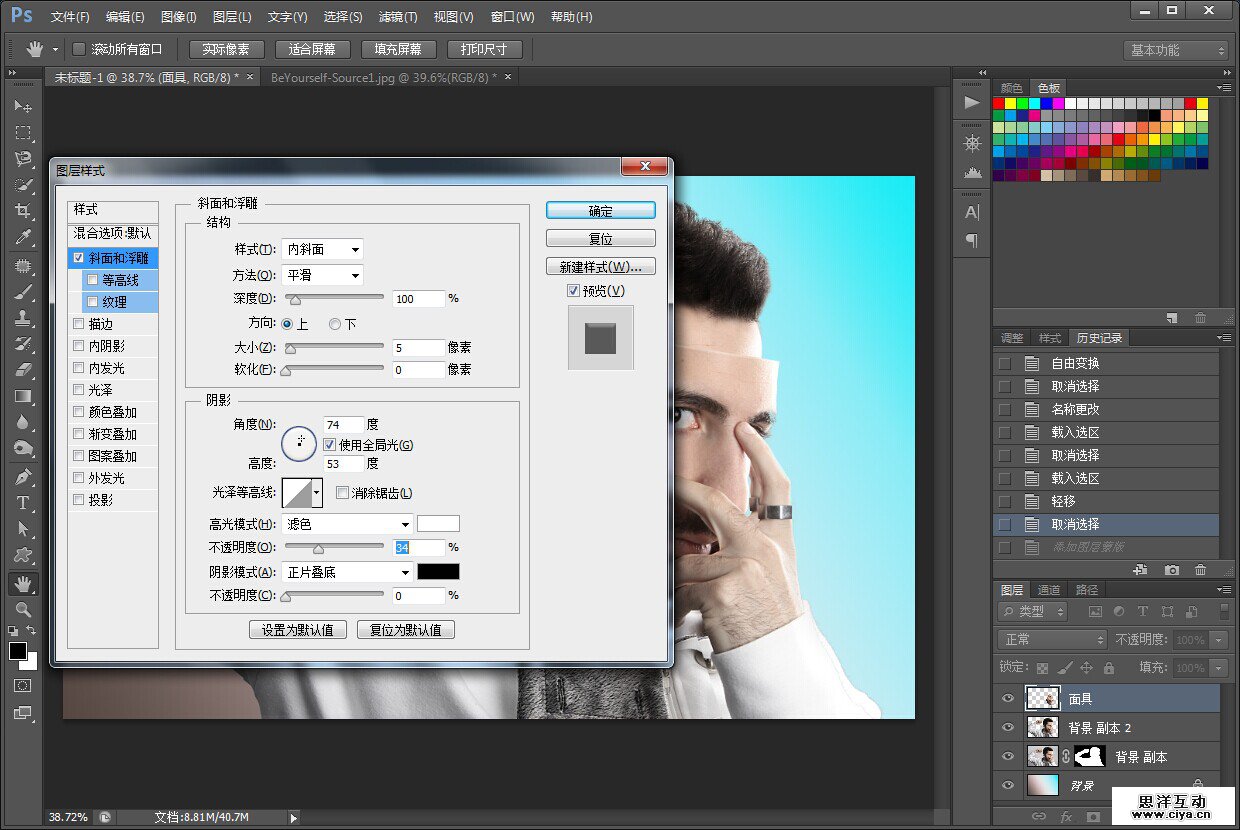
Task: Open the 滤镜(T) menu
Action: click(x=398, y=17)
